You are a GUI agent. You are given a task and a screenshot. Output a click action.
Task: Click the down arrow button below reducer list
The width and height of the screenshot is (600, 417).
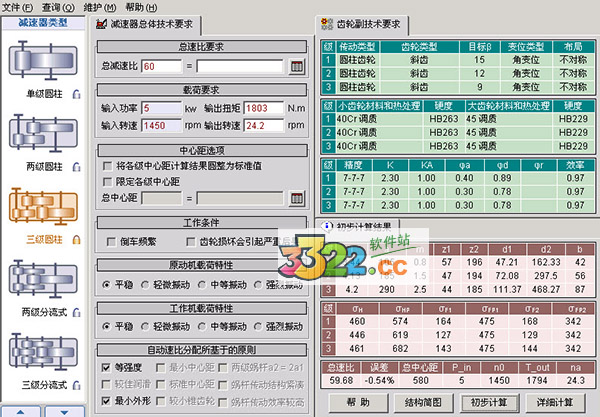point(64,412)
